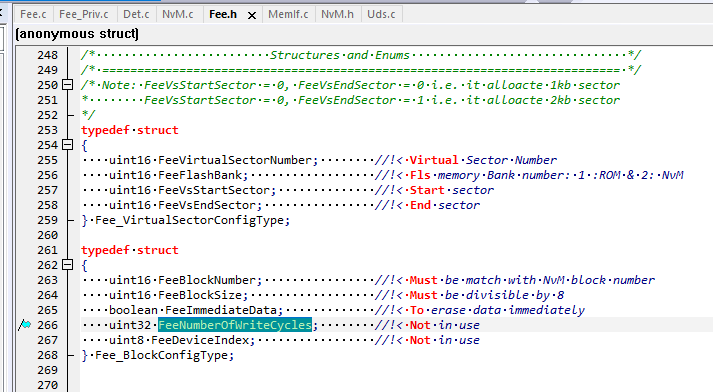Click the FeeVsEndSector member on line 258

point(207,205)
